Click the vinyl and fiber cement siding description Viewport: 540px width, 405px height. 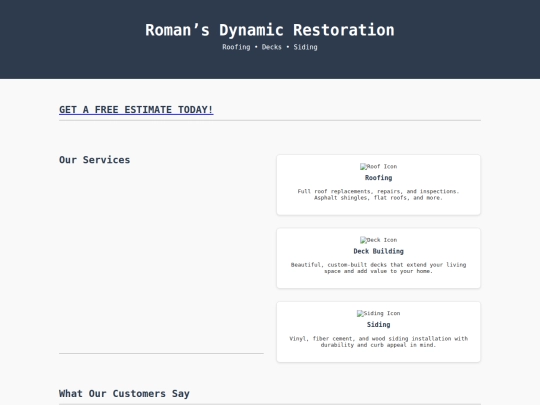(x=378, y=342)
